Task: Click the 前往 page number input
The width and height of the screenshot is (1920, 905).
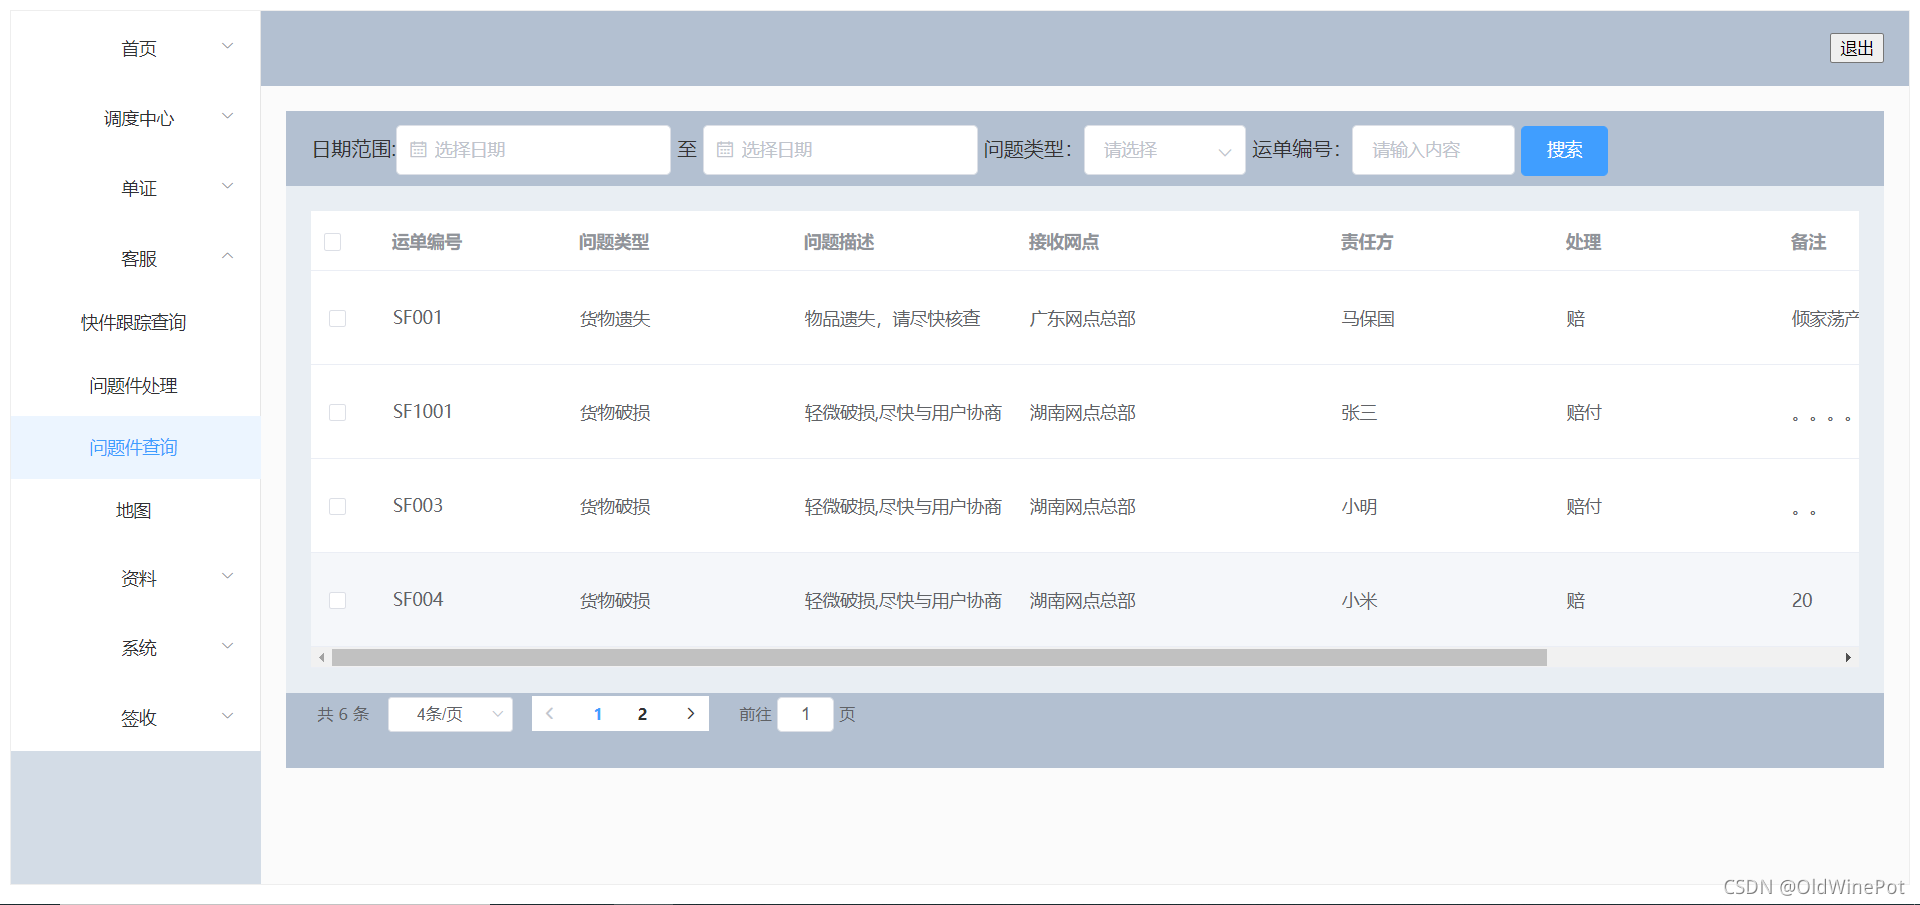Action: coord(805,714)
